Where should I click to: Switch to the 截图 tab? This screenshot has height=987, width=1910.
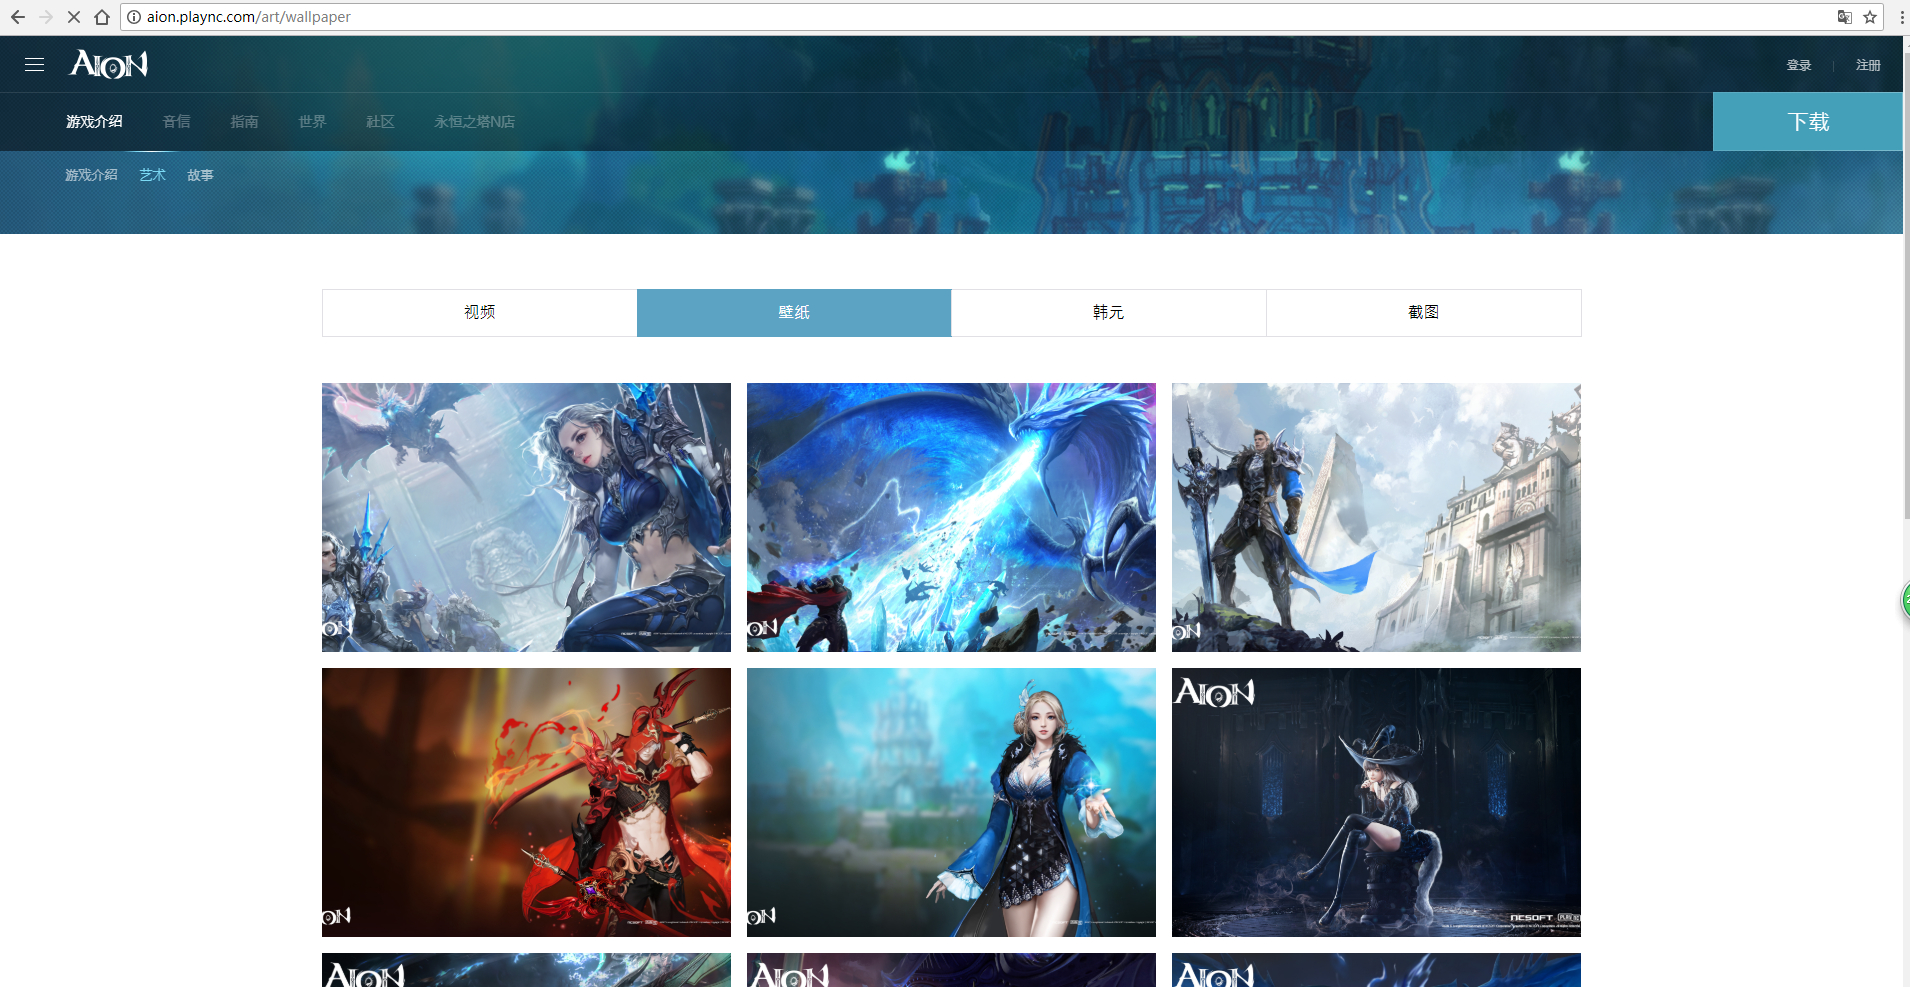pyautogui.click(x=1424, y=313)
